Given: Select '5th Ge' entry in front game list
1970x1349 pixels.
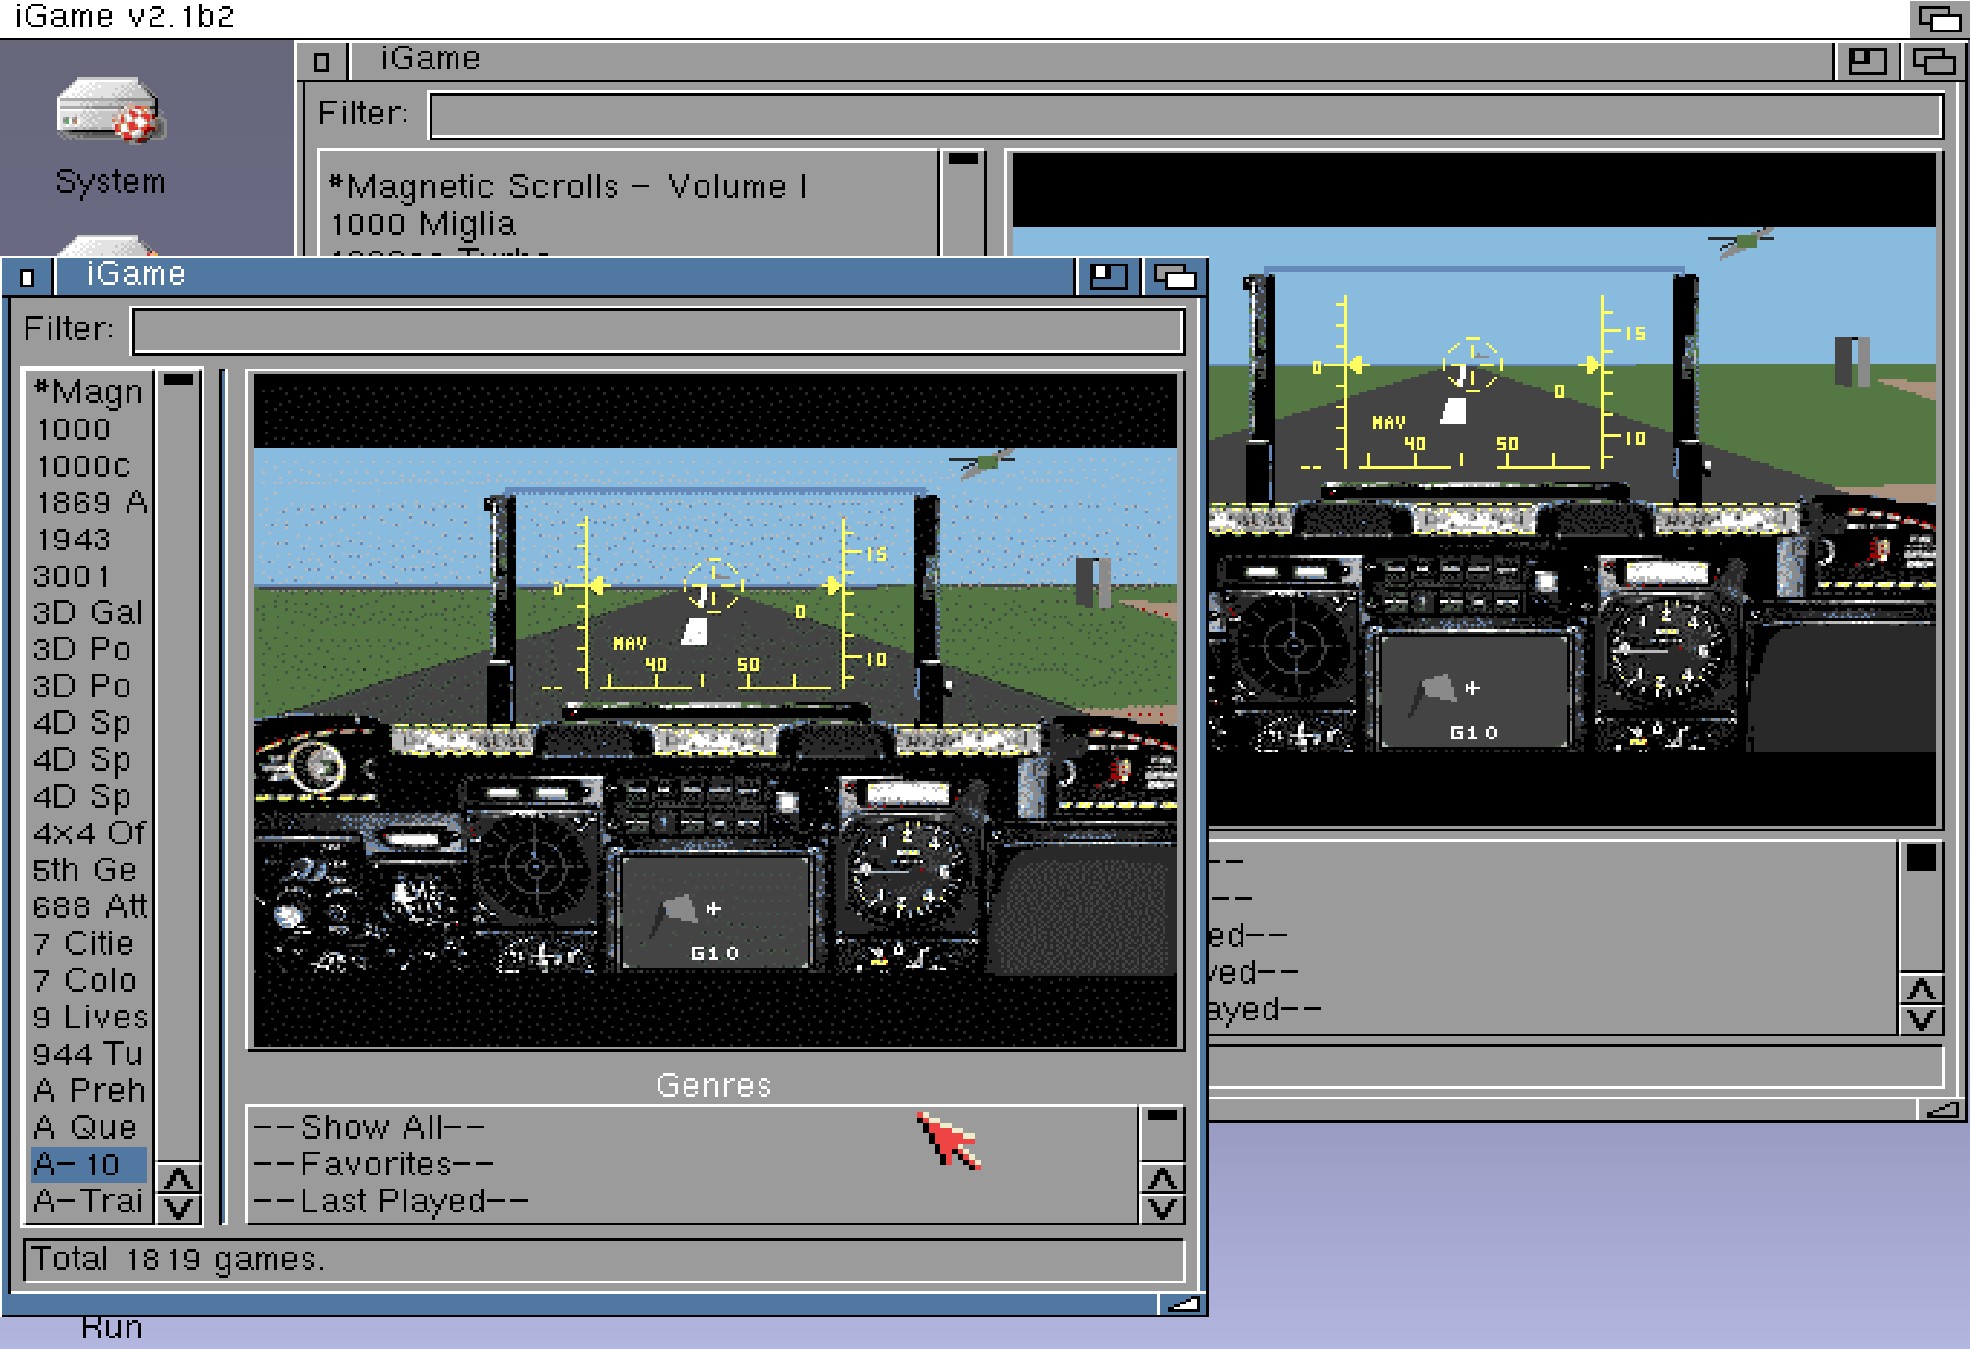Looking at the screenshot, I should pos(89,870).
